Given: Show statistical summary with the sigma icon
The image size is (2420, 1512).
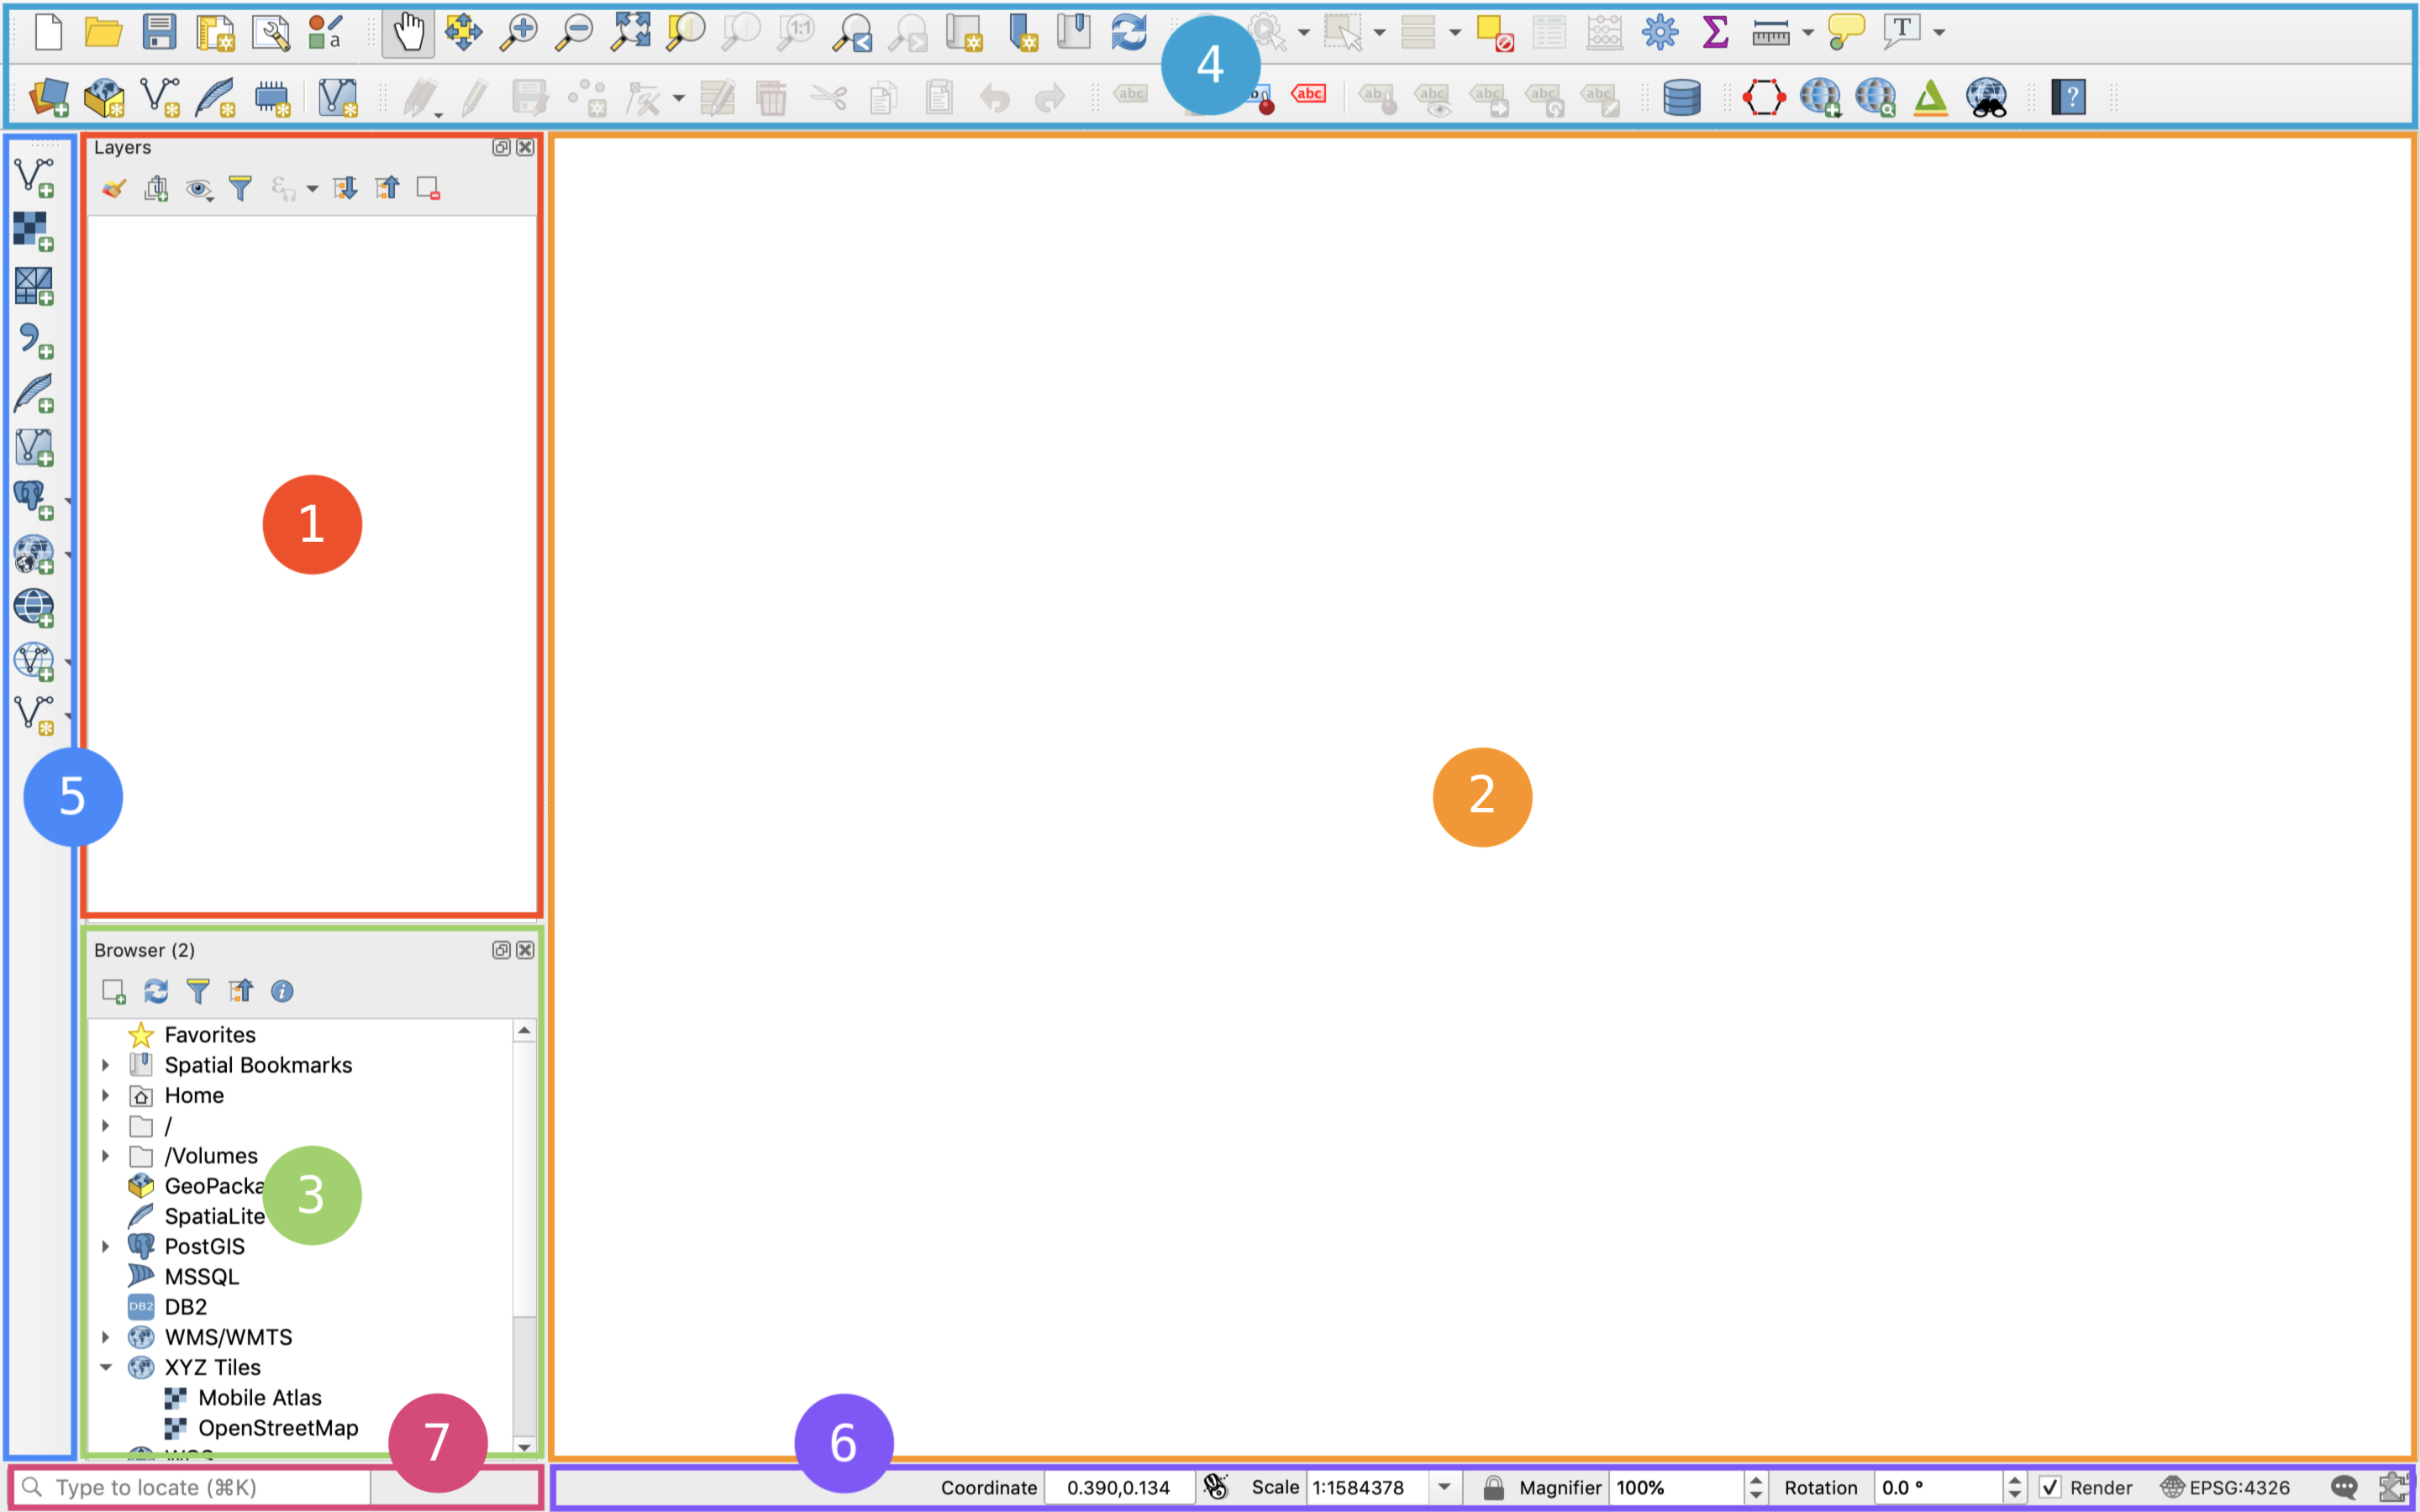Looking at the screenshot, I should 1715,31.
